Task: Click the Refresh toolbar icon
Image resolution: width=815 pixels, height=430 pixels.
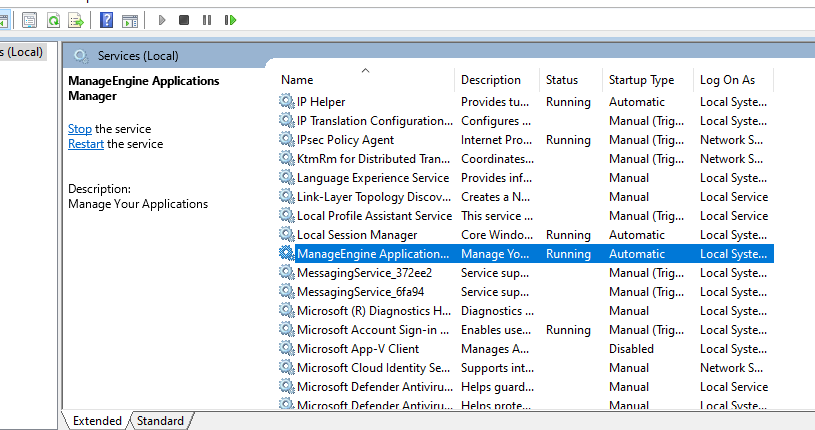Action: point(53,20)
